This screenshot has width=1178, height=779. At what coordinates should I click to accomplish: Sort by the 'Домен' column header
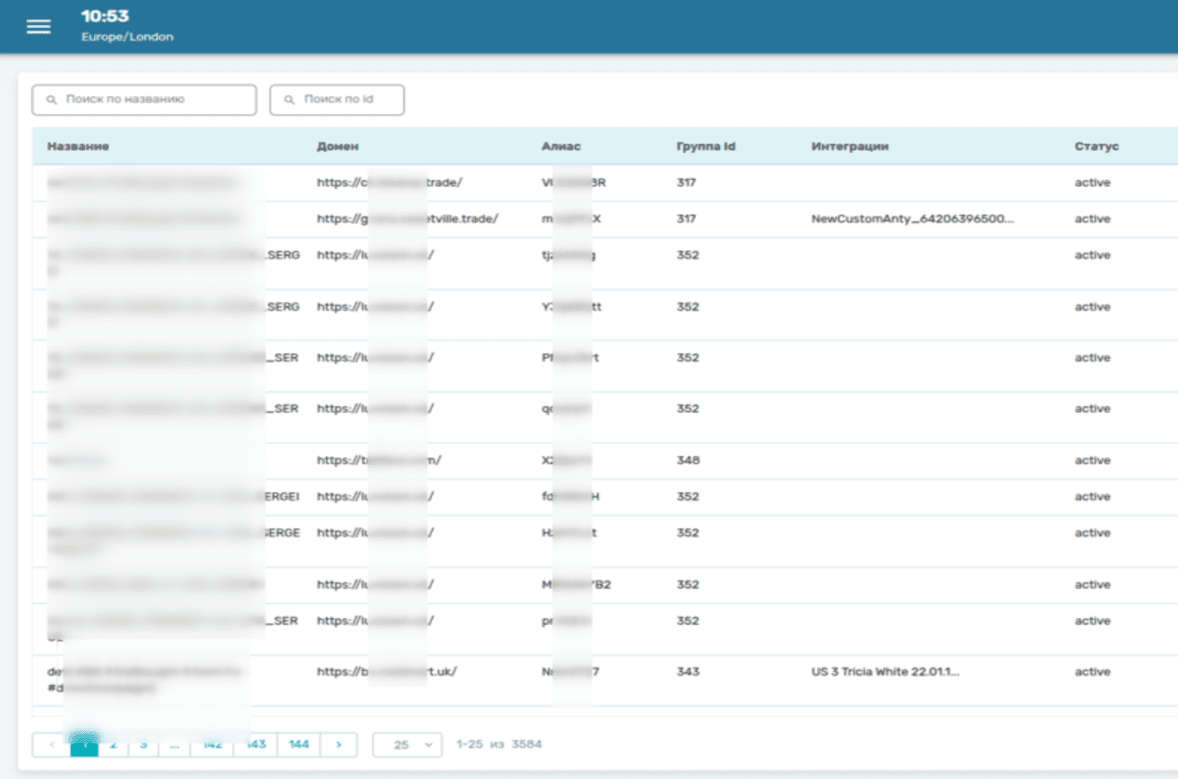tap(337, 147)
